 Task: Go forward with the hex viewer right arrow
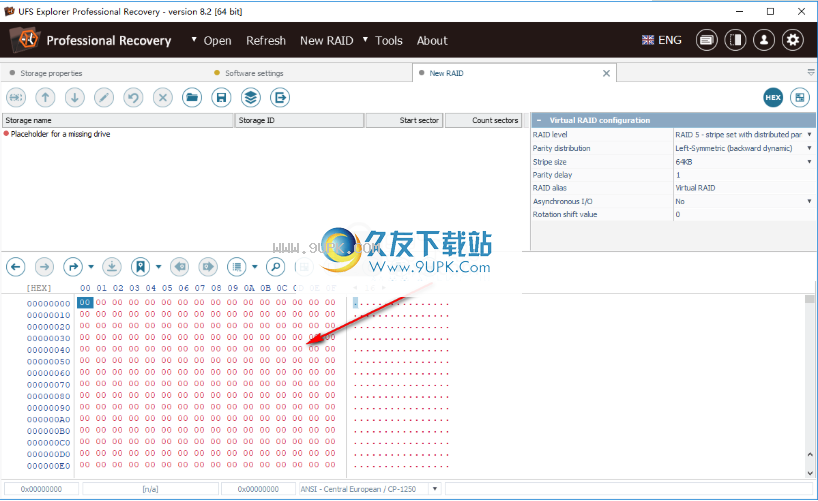pyautogui.click(x=44, y=267)
